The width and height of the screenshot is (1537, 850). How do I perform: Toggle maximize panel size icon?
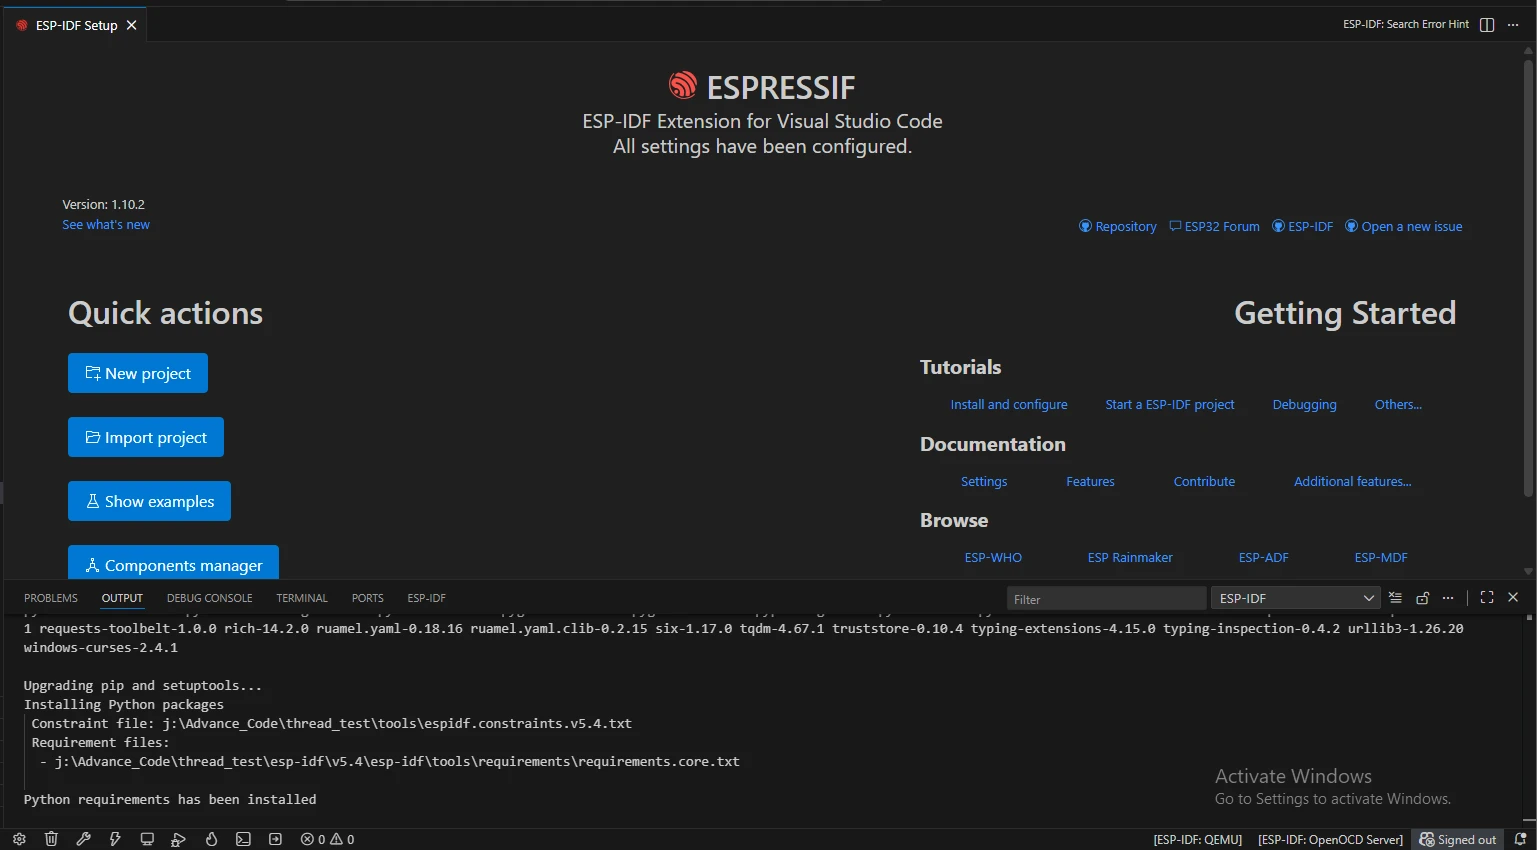[x=1487, y=597]
